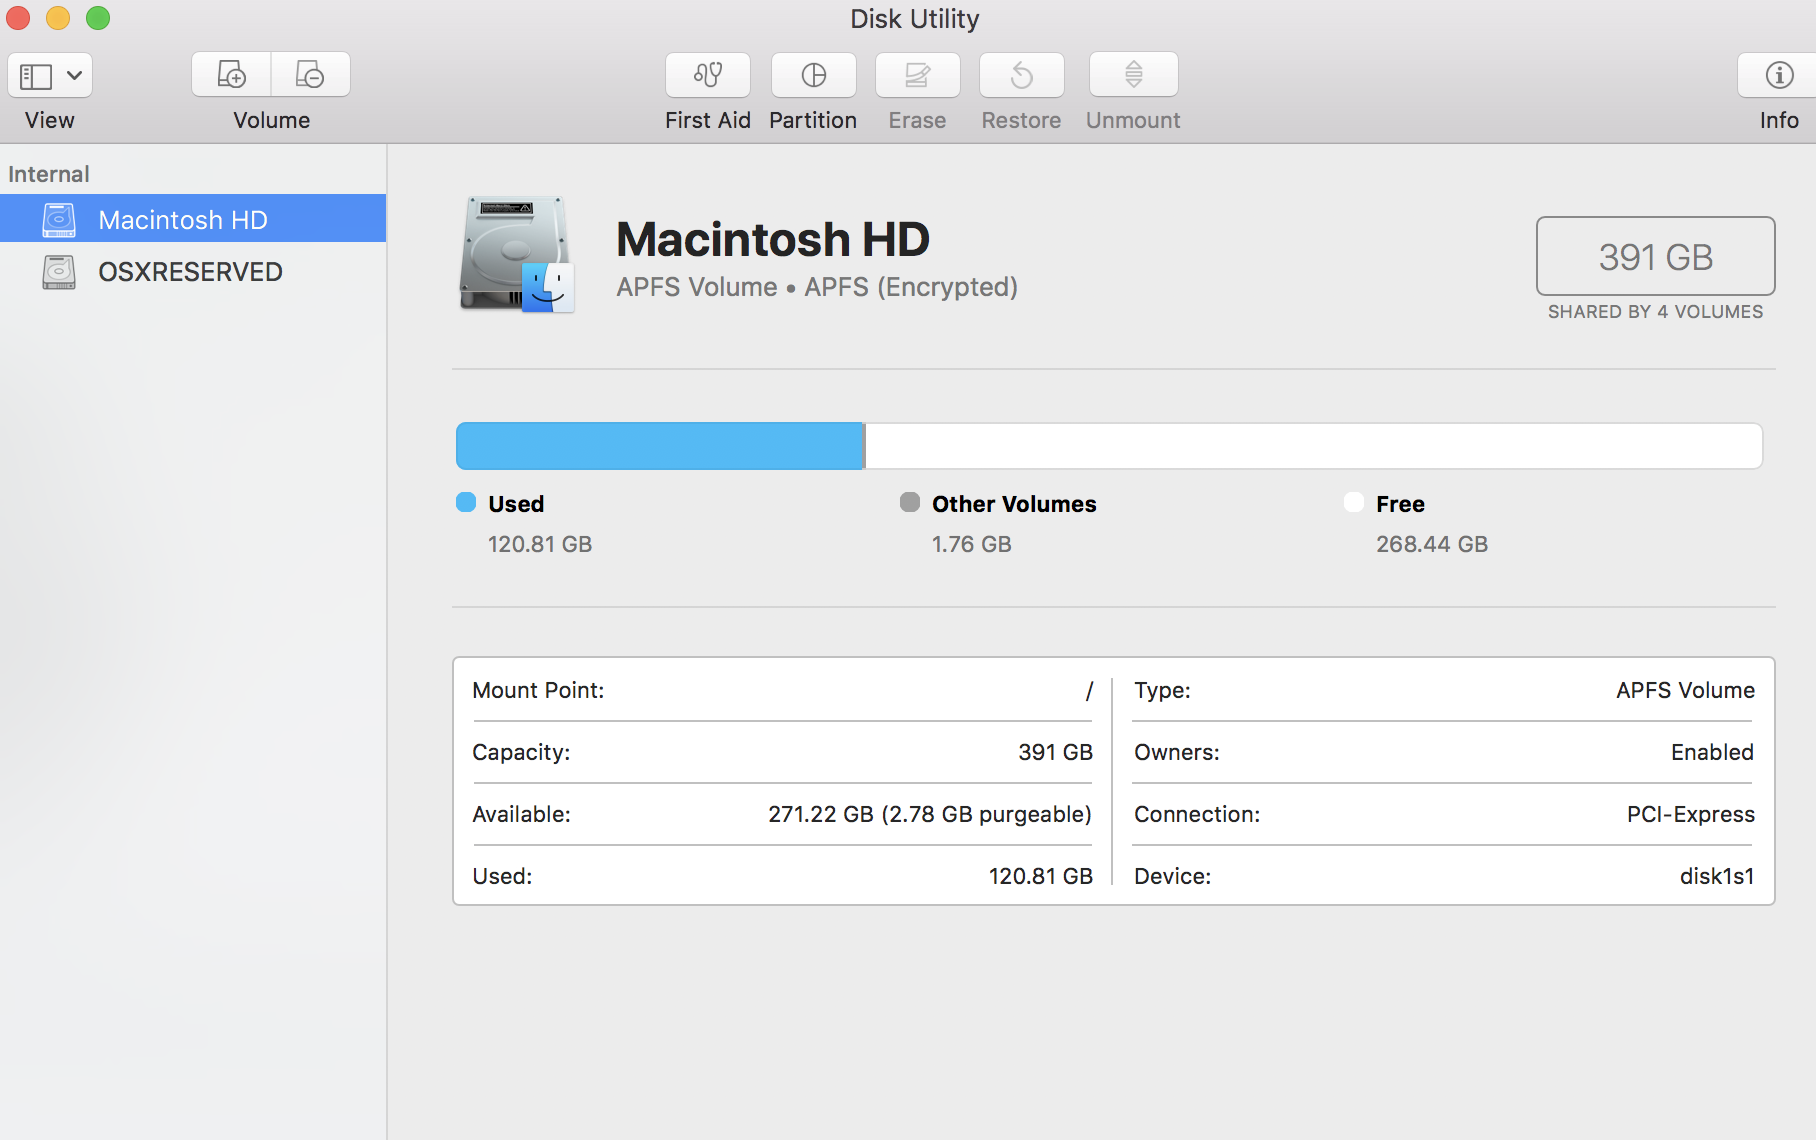
Task: Click SHARED BY 4 VOLUMES label
Action: point(1656,312)
